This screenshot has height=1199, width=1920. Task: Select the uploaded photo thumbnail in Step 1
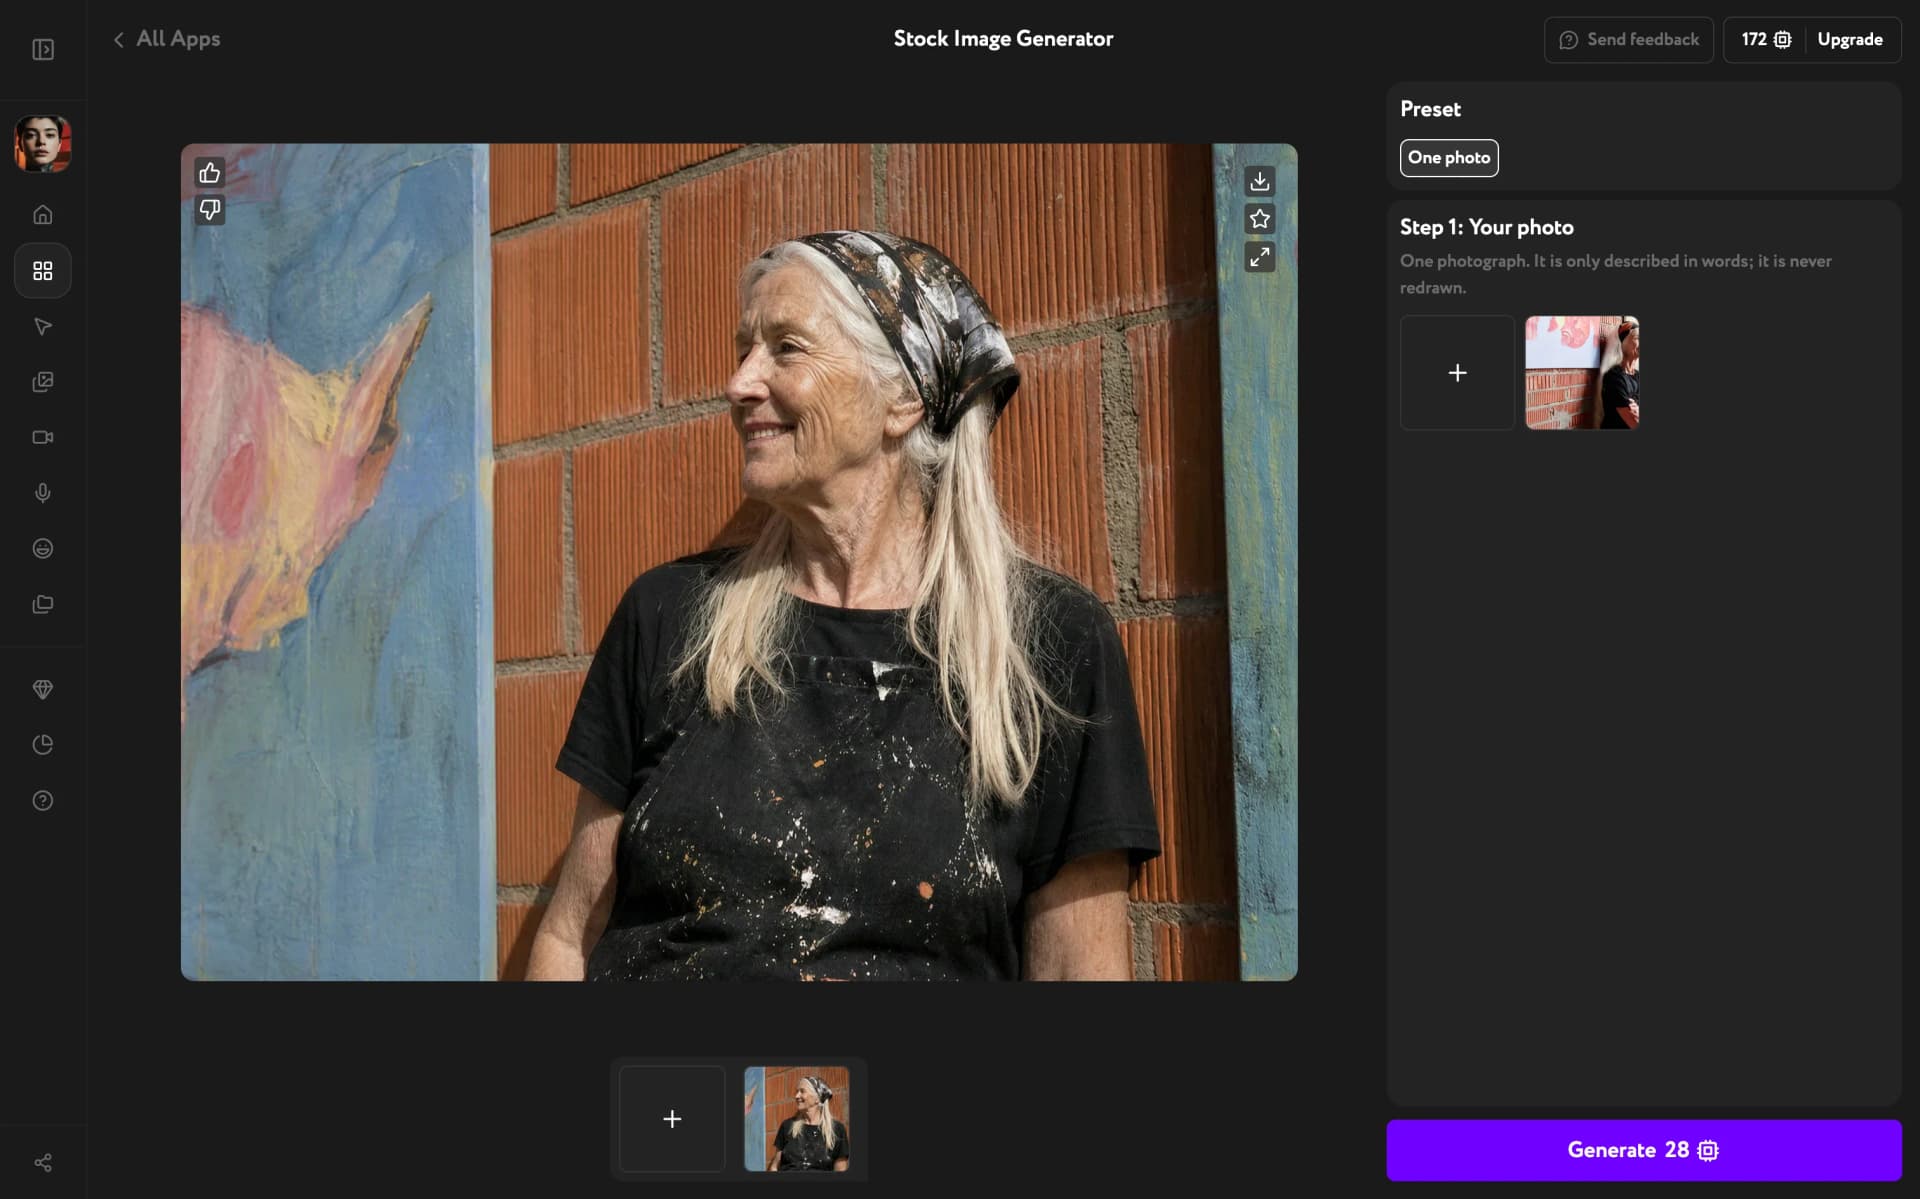coord(1582,373)
